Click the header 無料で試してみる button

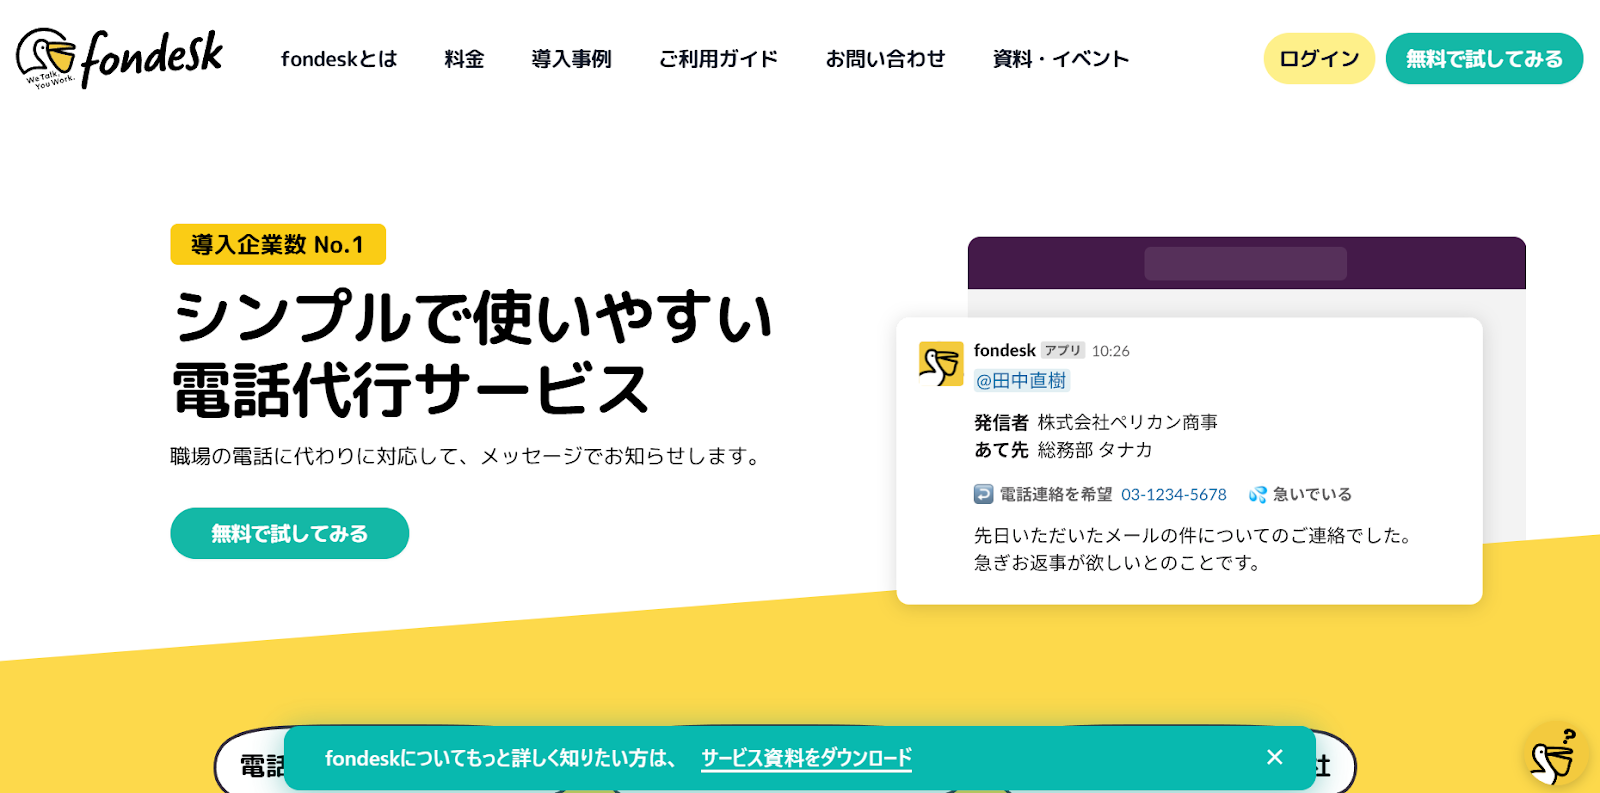[x=1484, y=59]
